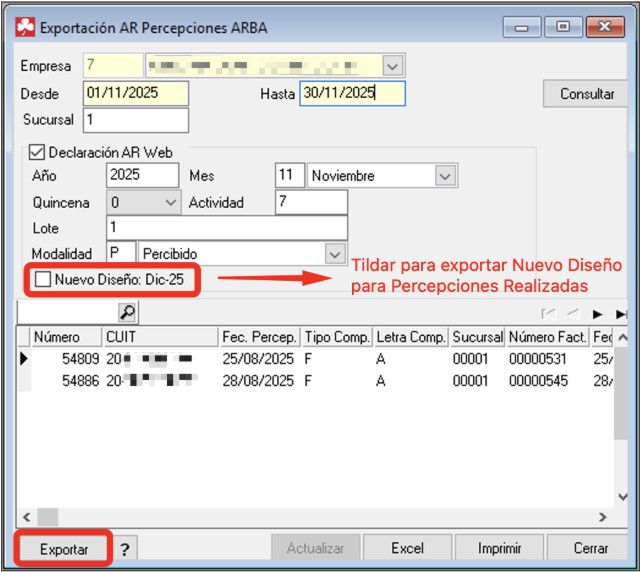Expand the Empresa dropdown list
The height and width of the screenshot is (572, 641).
[392, 66]
